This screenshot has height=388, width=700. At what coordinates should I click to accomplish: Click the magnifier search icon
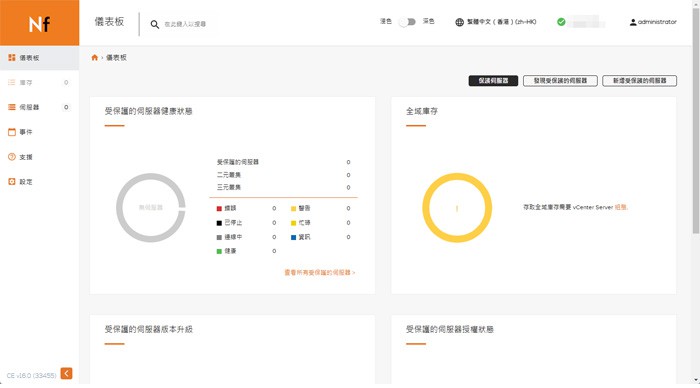(x=154, y=24)
